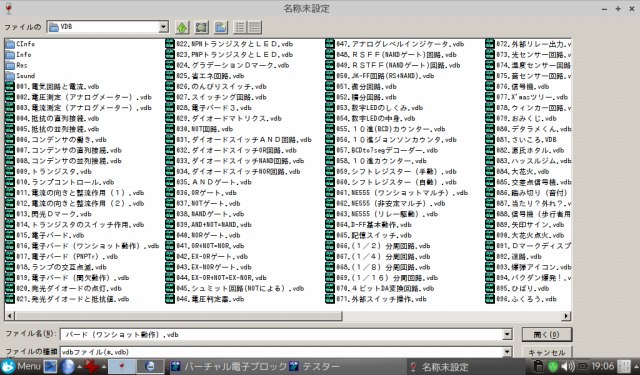Select the icon of 058.10進カウンター.vdb
640x375 pixels.
point(330,160)
